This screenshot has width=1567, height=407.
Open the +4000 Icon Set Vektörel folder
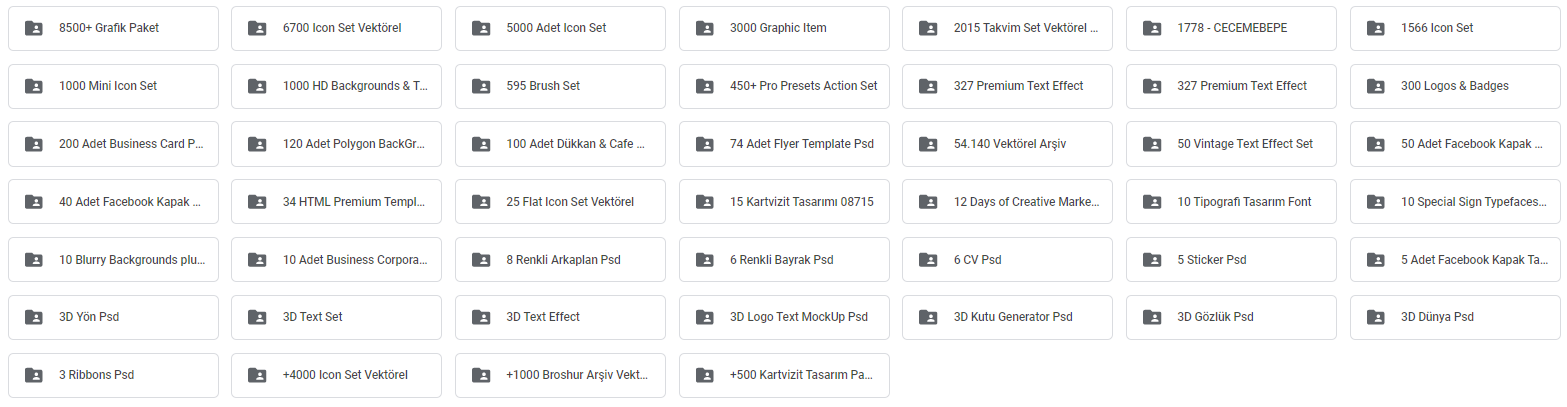click(x=345, y=376)
